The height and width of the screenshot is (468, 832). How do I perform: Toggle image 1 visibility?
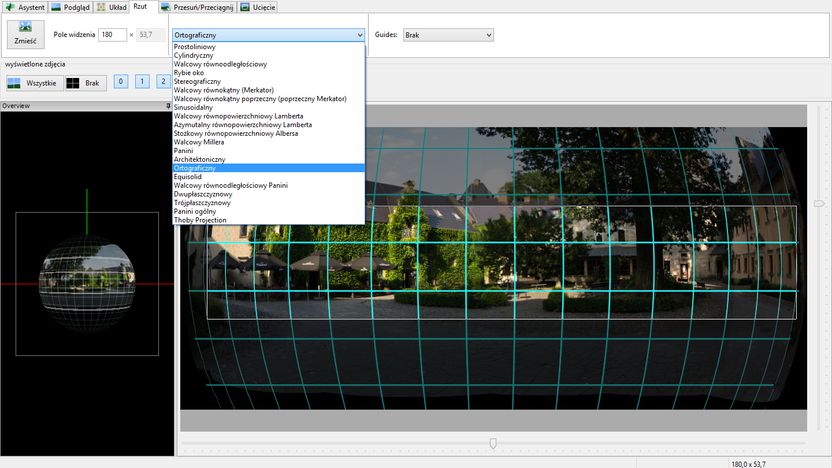coord(142,81)
